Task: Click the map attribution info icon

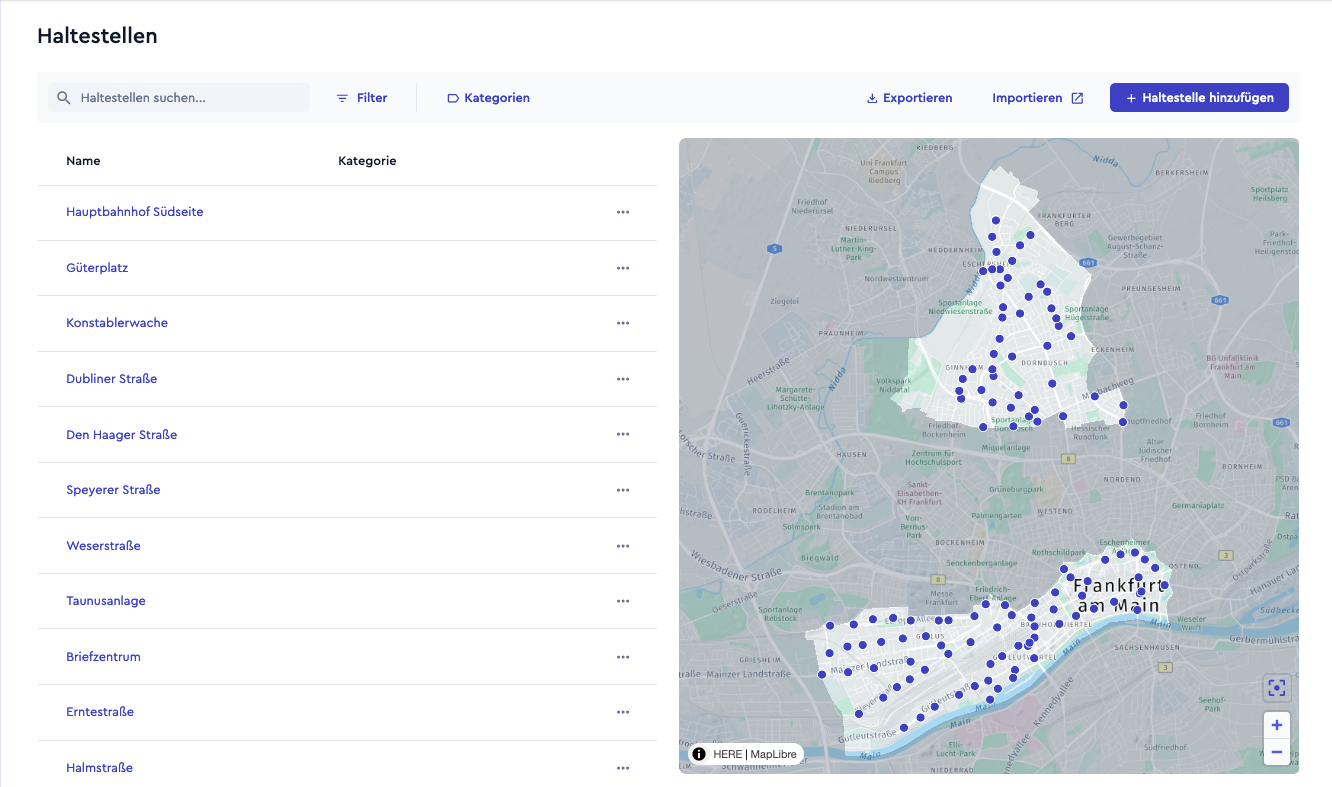Action: (x=699, y=754)
